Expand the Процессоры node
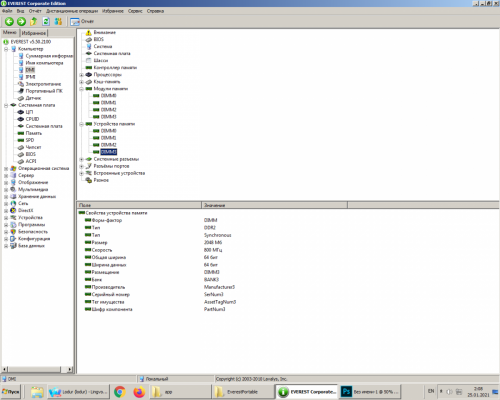The image size is (500, 400). click(81, 75)
